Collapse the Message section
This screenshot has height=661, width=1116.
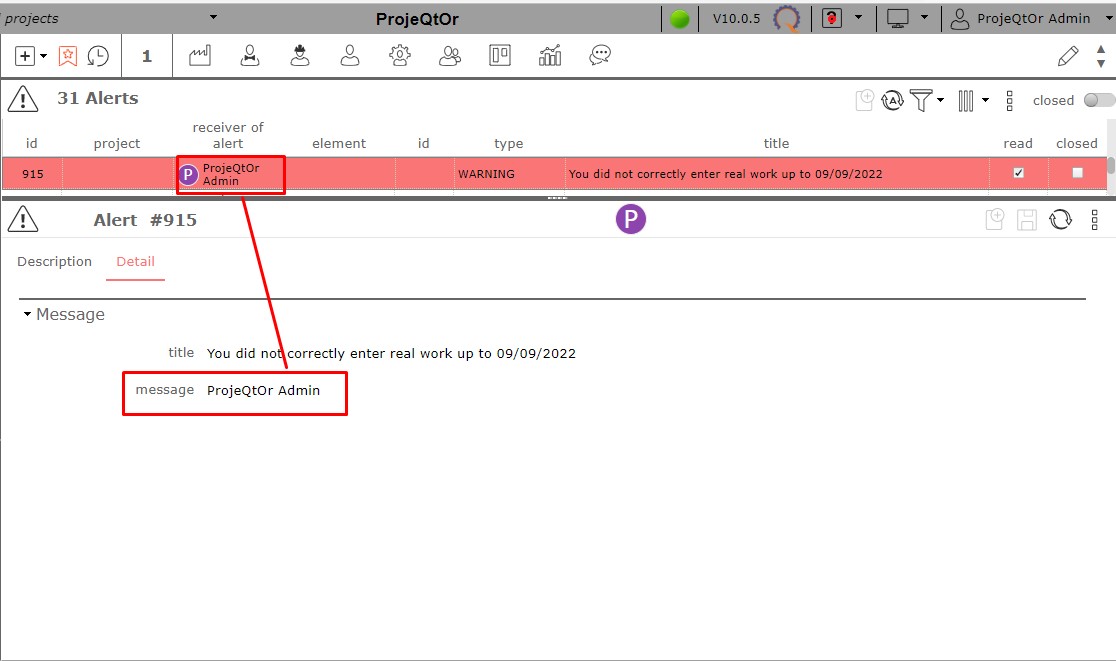point(28,314)
